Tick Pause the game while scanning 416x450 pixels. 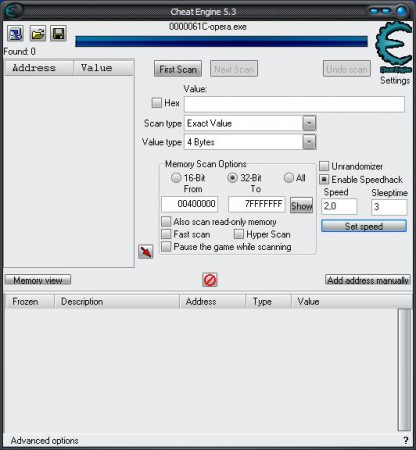[x=166, y=247]
